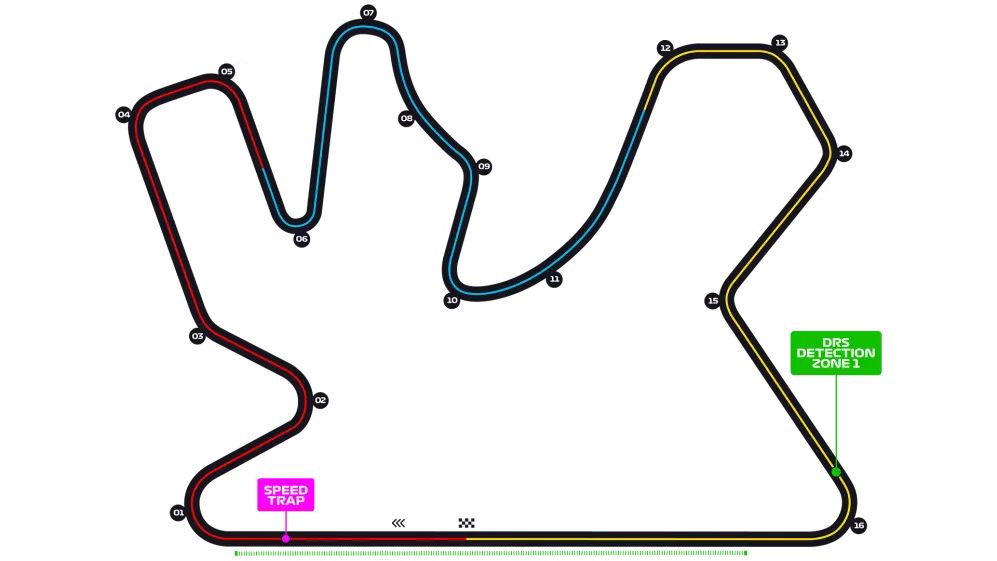Click the turn 16 marker

coord(858,525)
